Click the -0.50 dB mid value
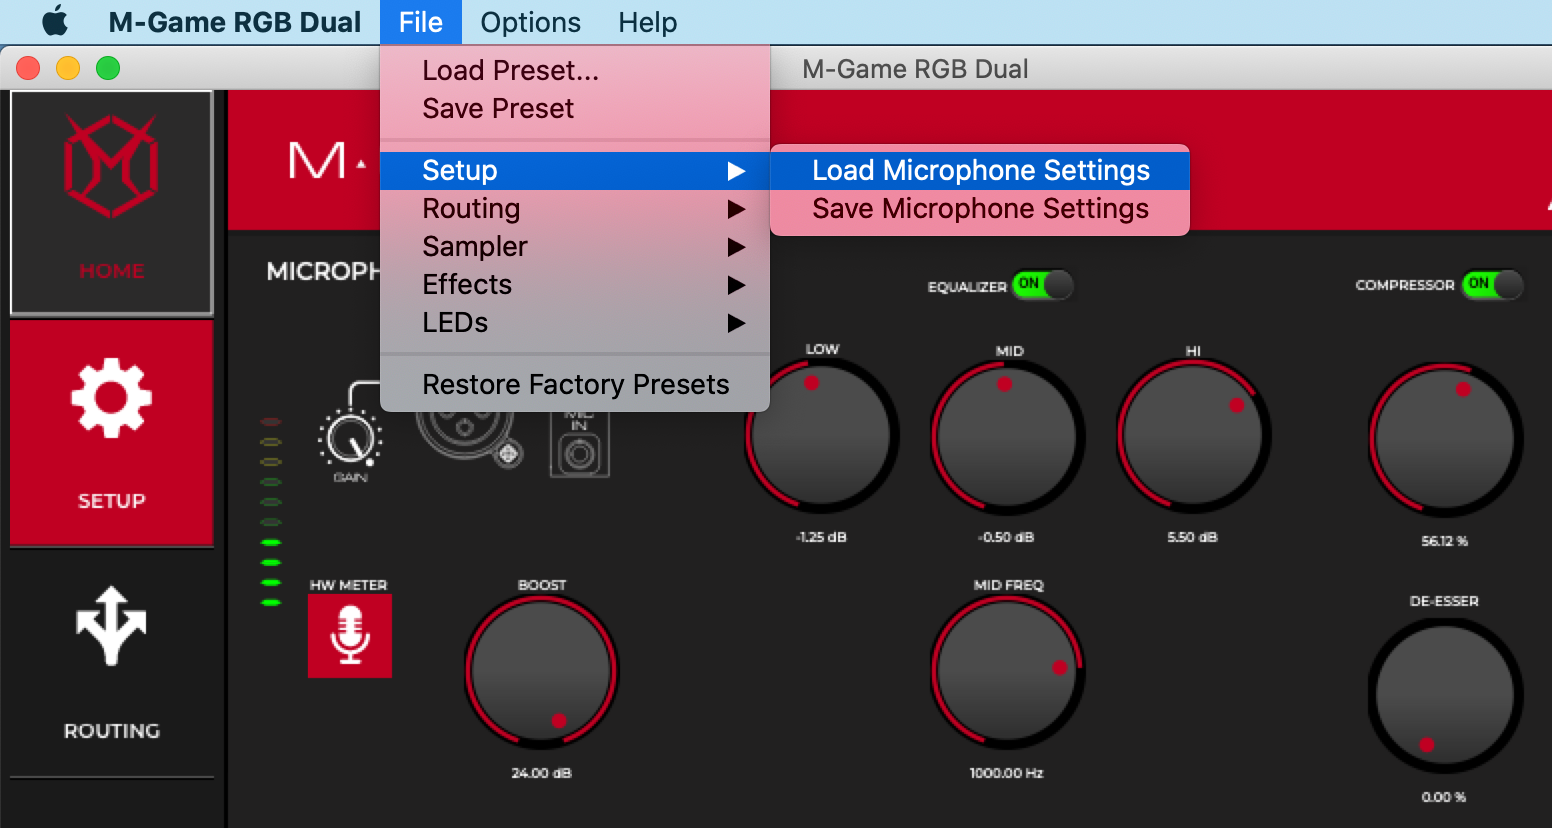This screenshot has width=1552, height=828. pos(1006,537)
